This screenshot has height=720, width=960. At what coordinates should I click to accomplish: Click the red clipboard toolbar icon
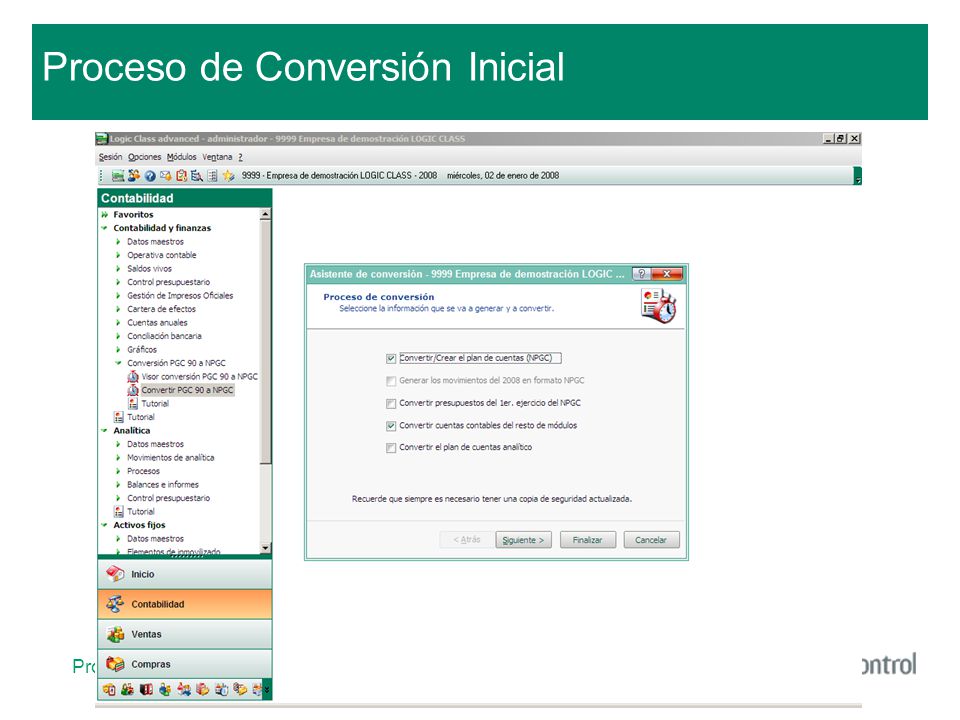[x=181, y=176]
